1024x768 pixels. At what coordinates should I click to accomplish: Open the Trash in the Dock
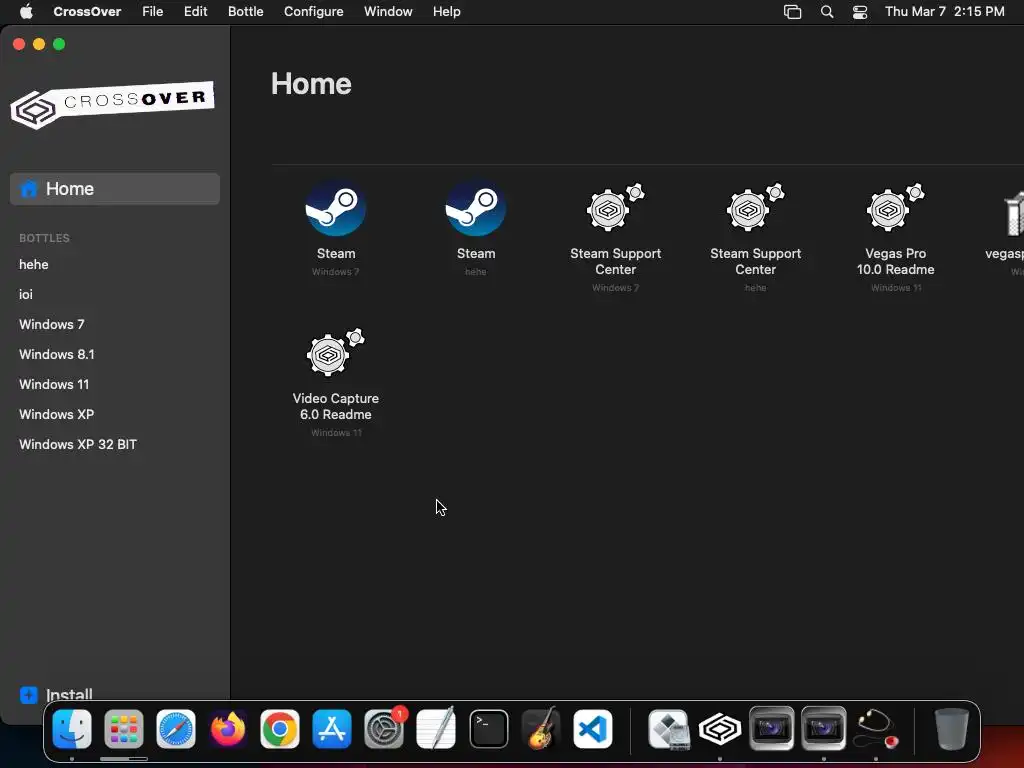click(x=952, y=729)
